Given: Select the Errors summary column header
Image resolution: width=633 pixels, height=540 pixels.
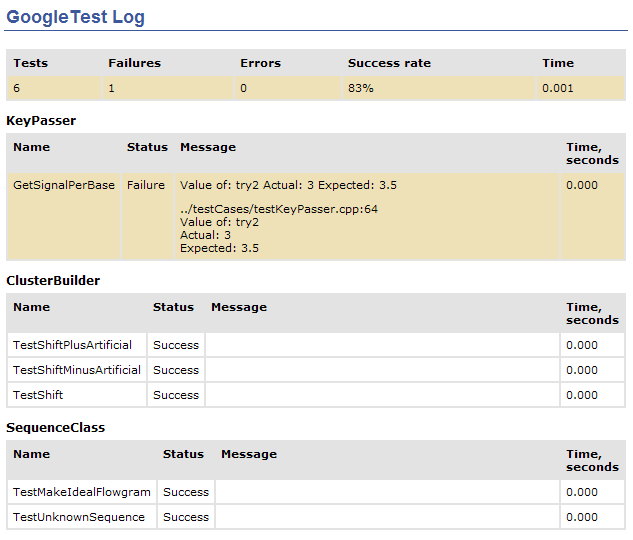Looking at the screenshot, I should (260, 63).
